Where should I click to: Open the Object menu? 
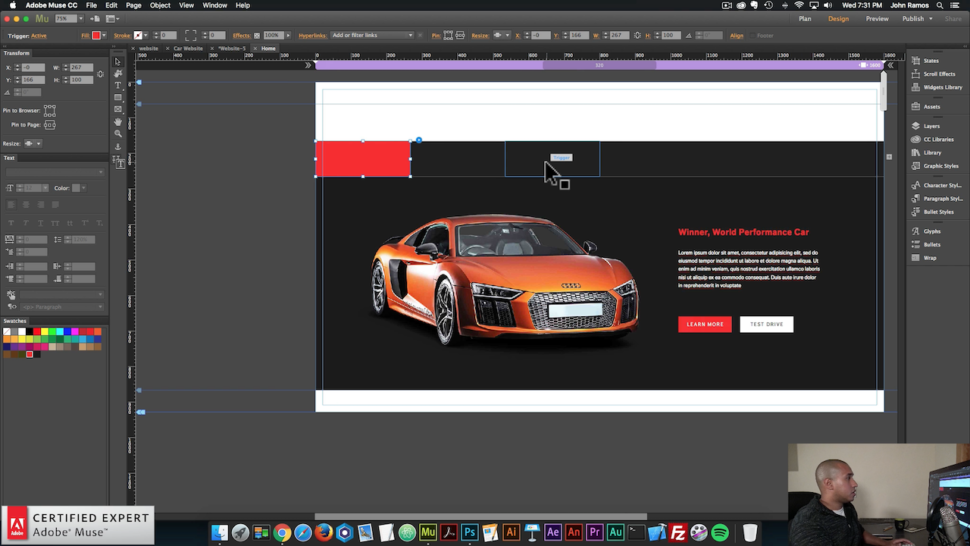tap(160, 5)
